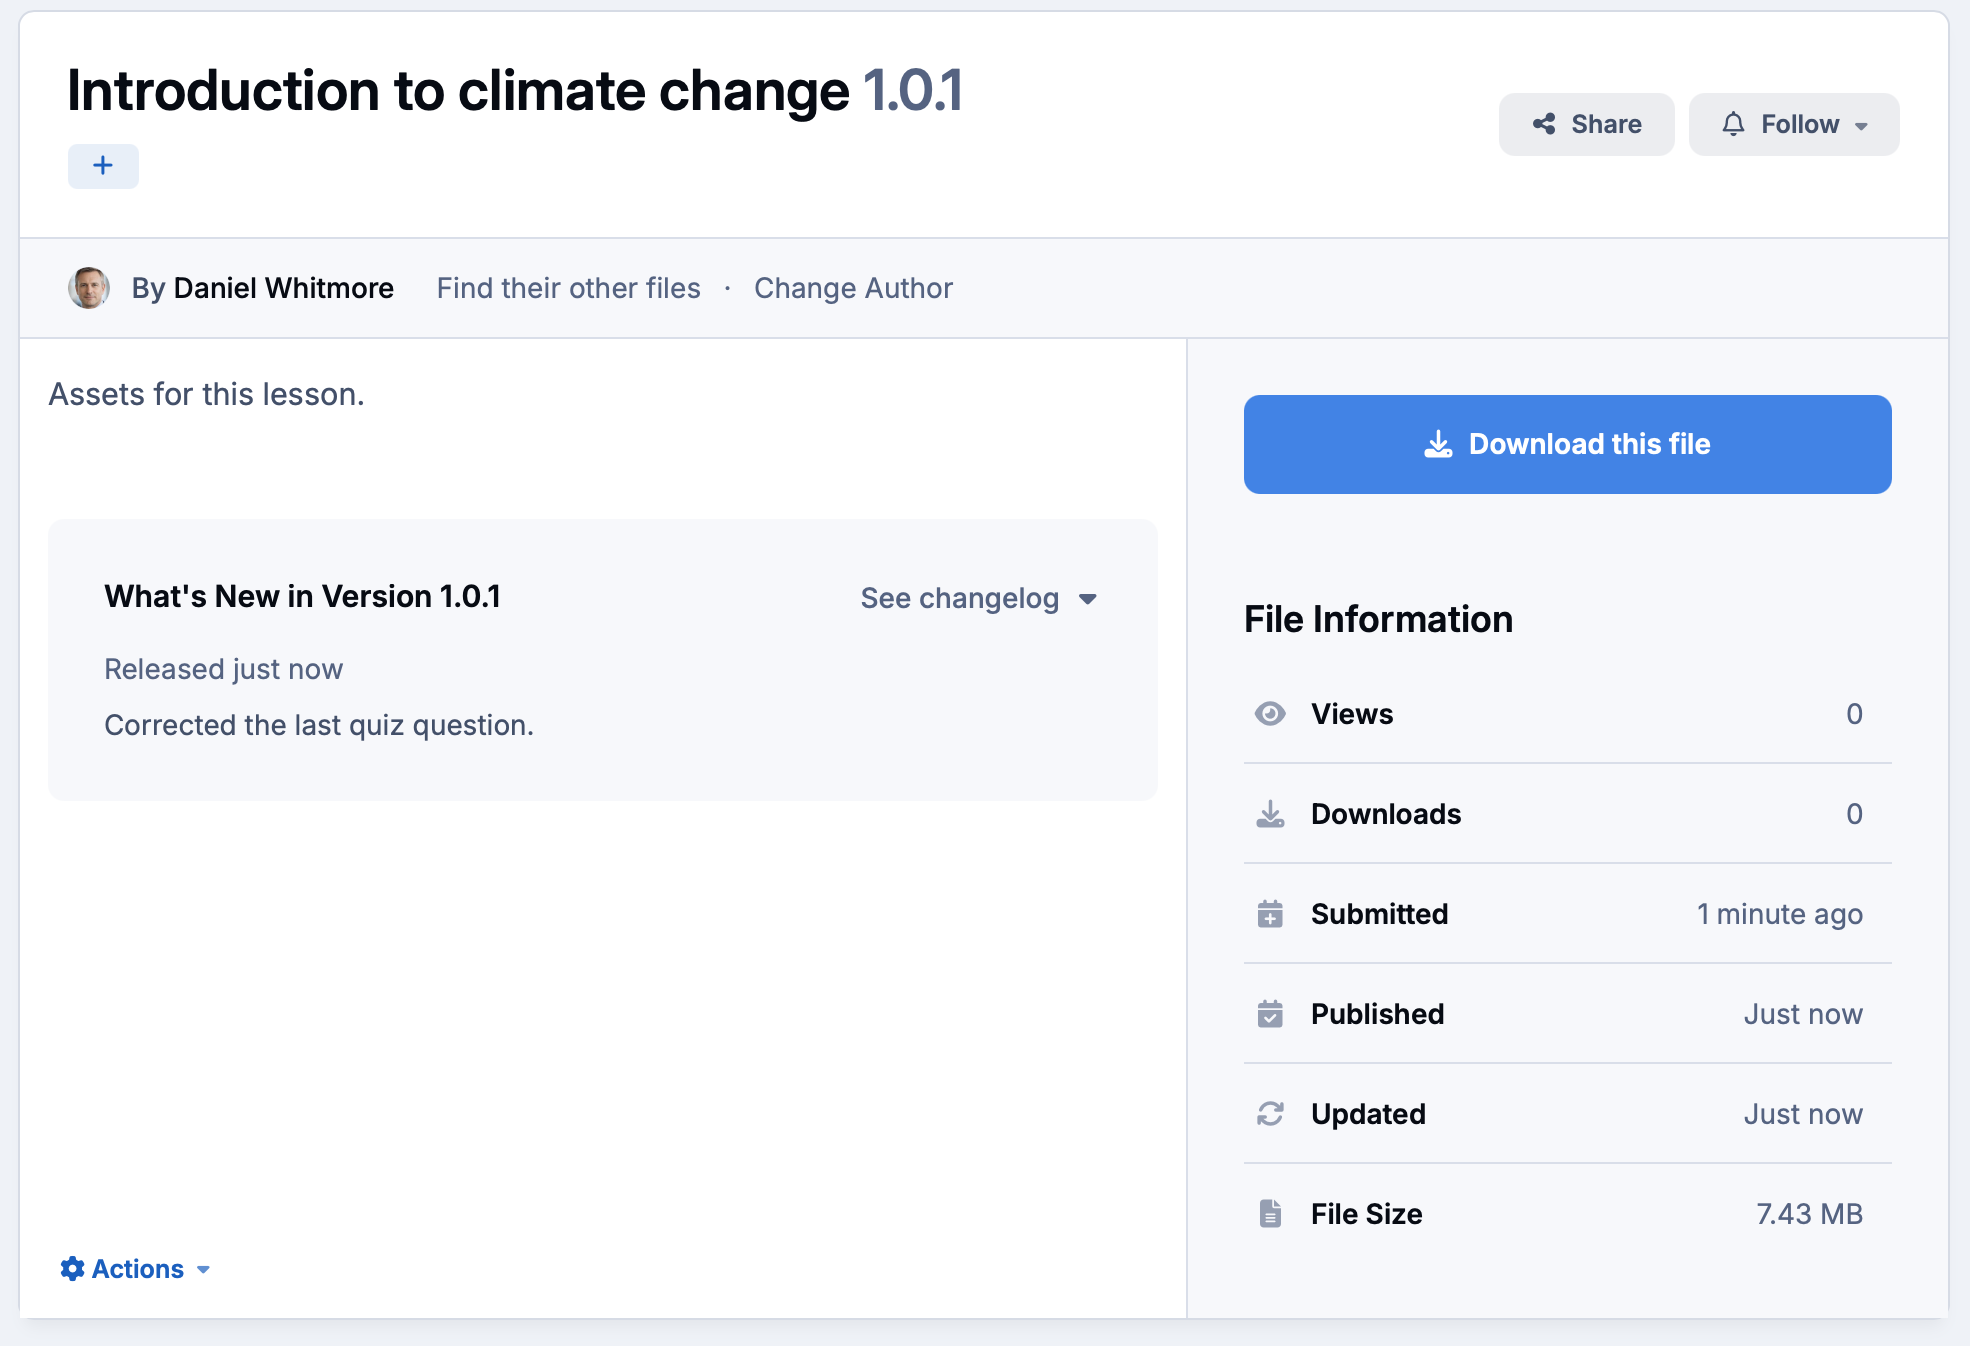Click the Published calendar-check icon
Image resolution: width=1970 pixels, height=1346 pixels.
[x=1270, y=1014]
